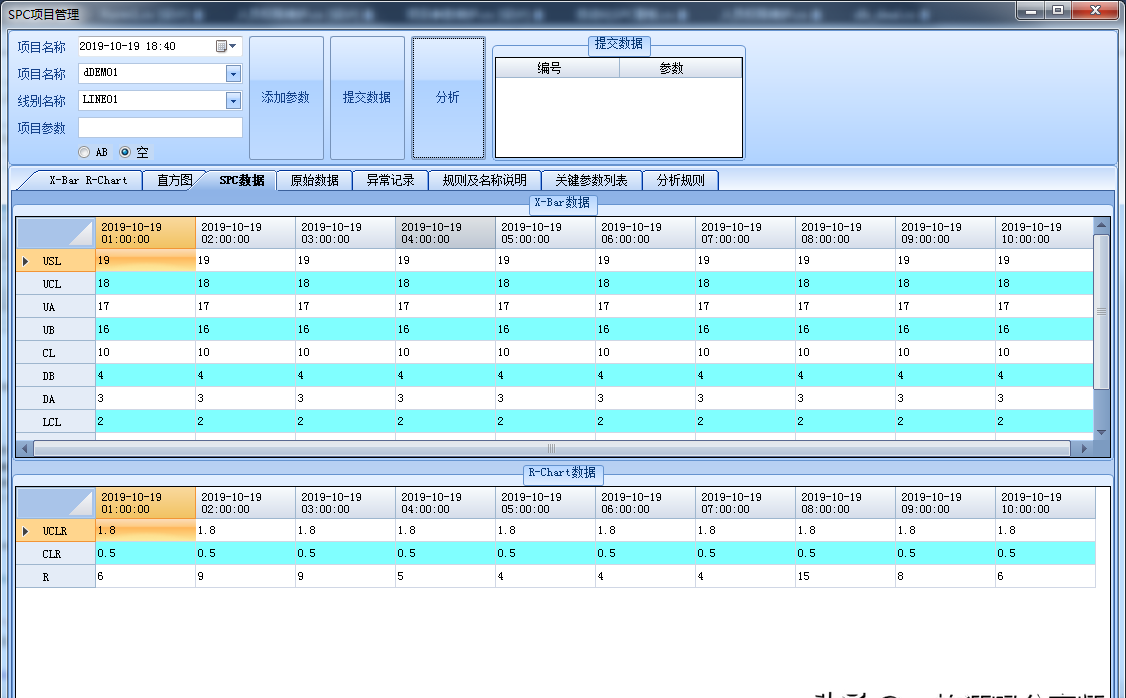Click the 分析 button
Image resolution: width=1126 pixels, height=698 pixels.
448,98
